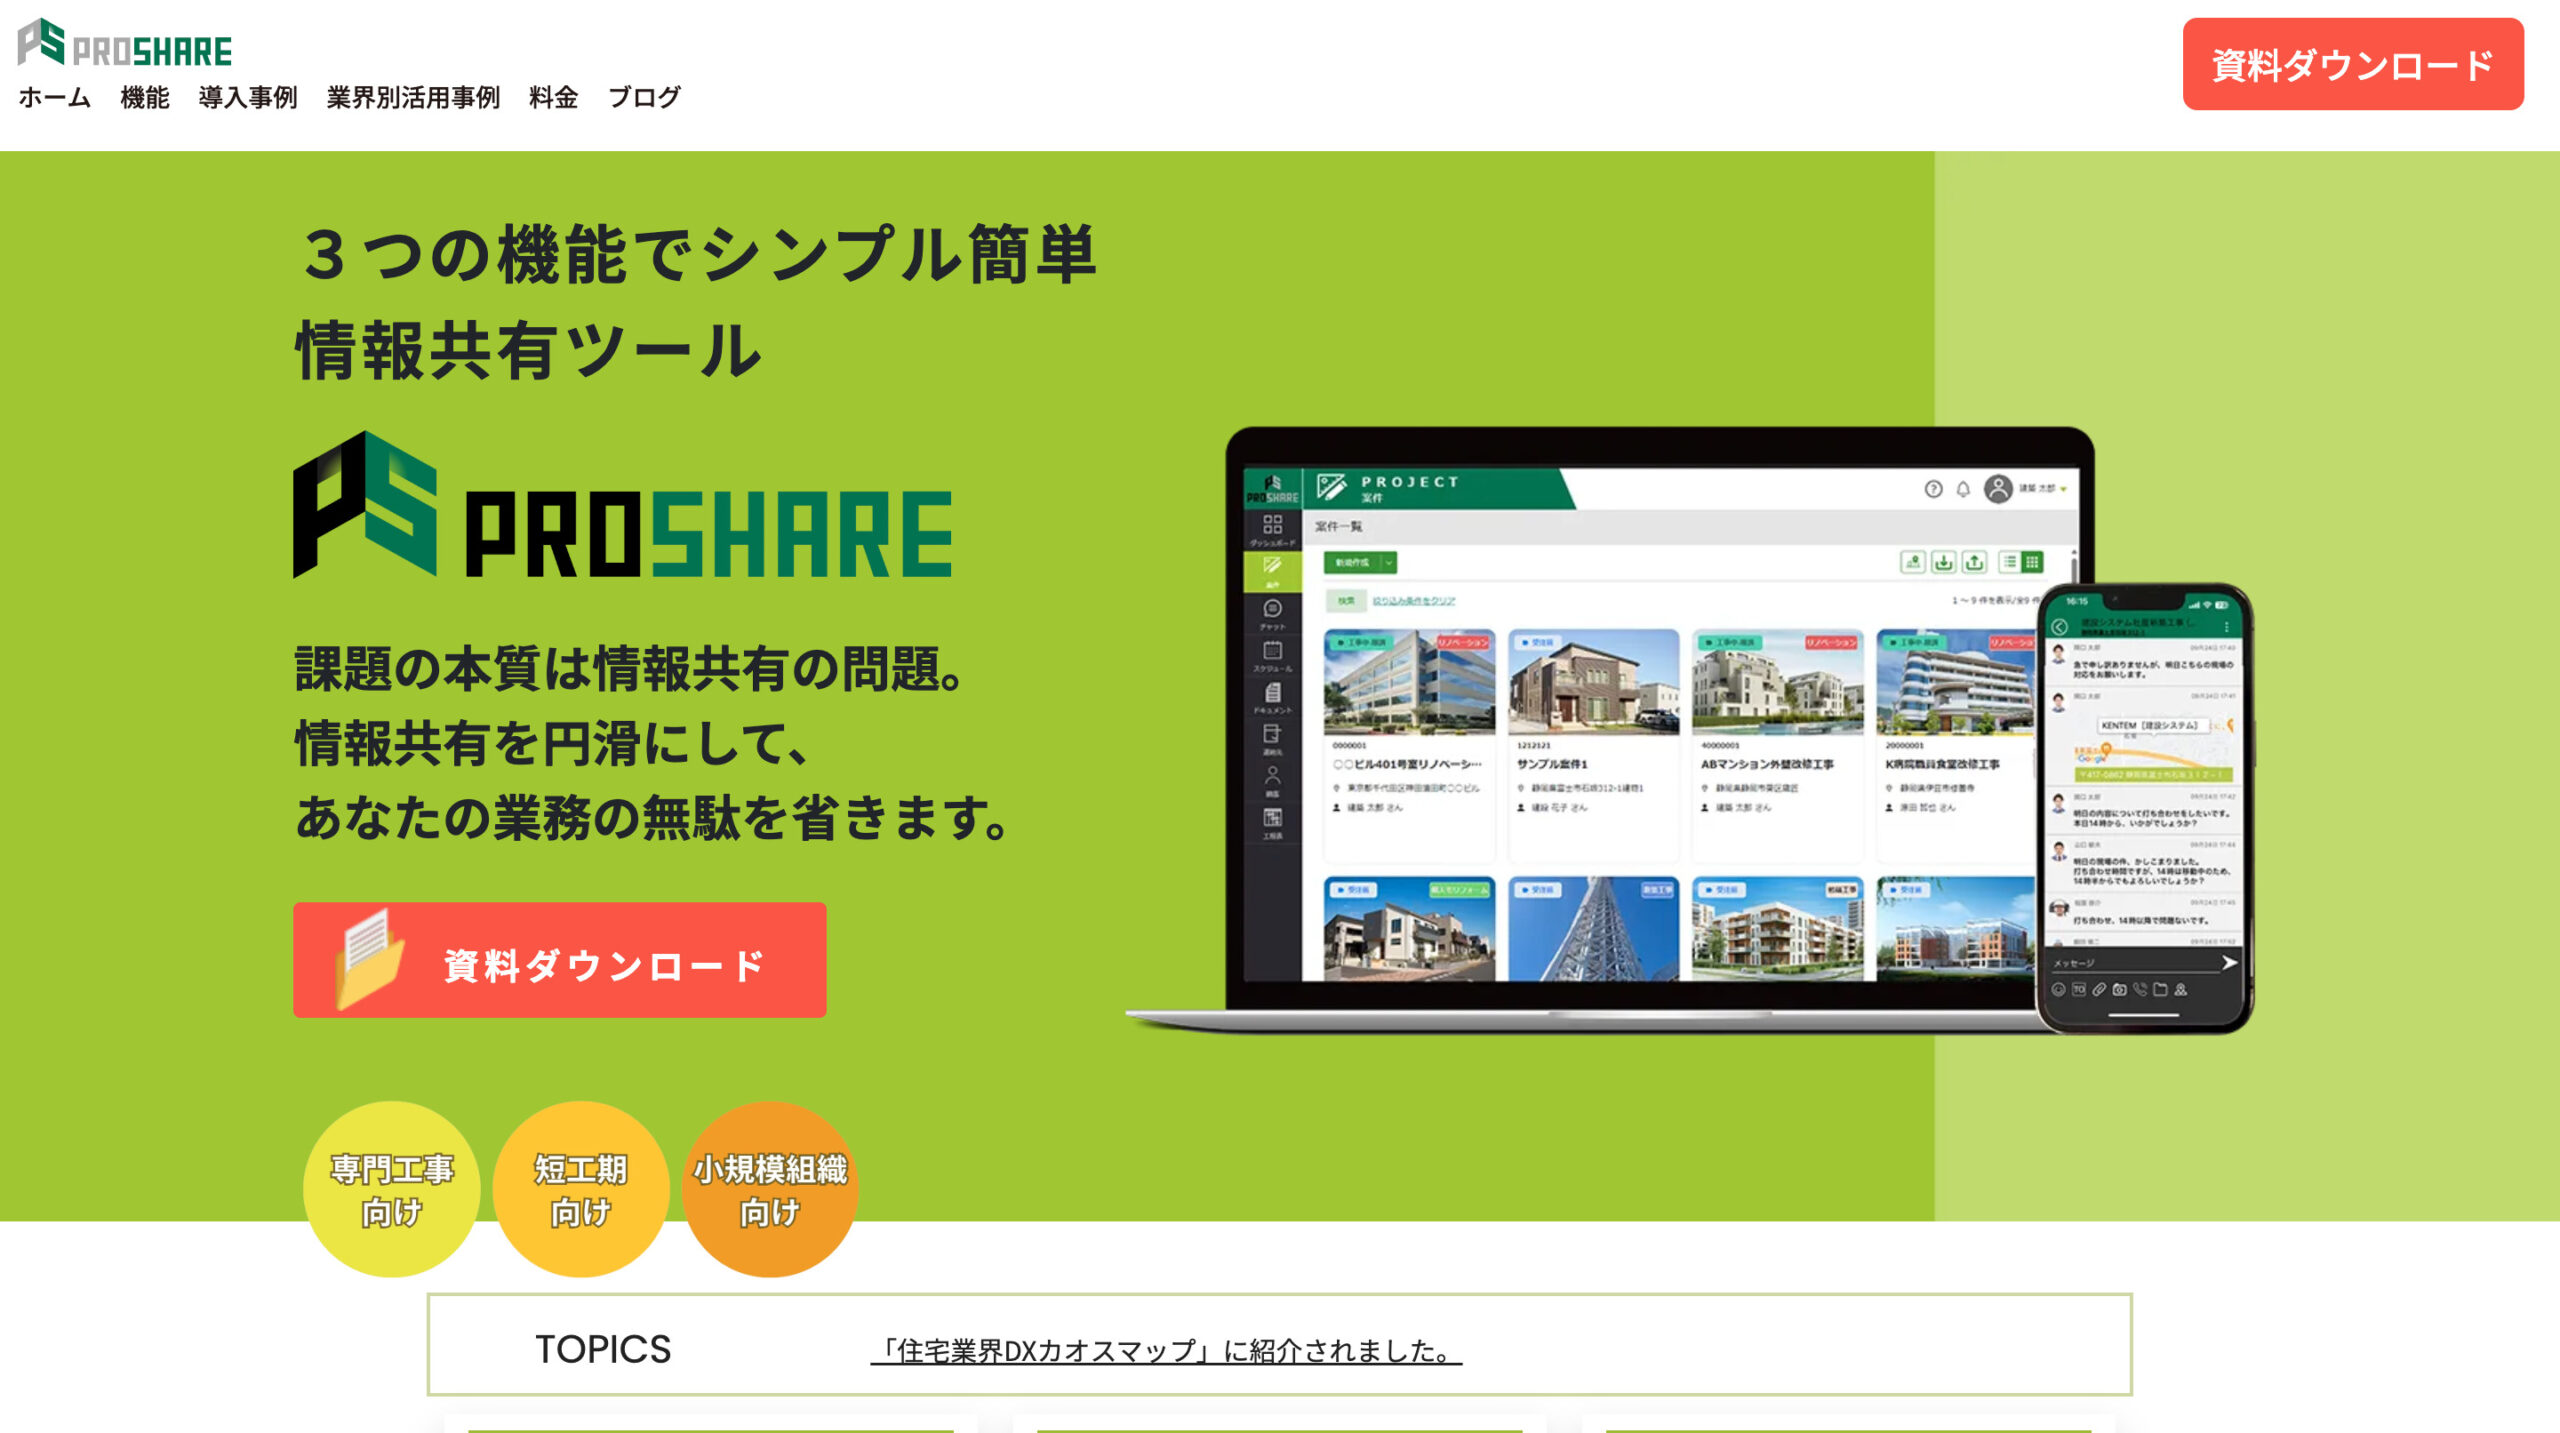Click the TOPICS label
Screen dimensions: 2560x1433
pos(603,1349)
